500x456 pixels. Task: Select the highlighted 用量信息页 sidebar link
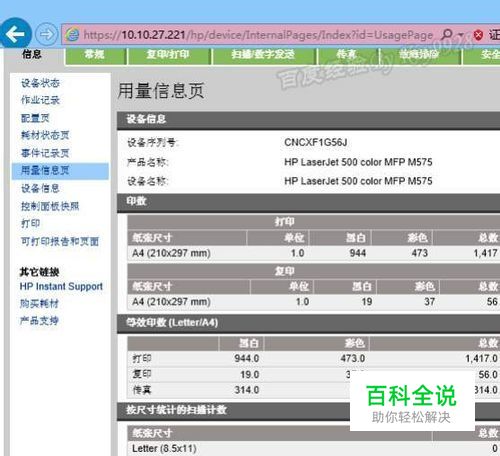coord(60,171)
